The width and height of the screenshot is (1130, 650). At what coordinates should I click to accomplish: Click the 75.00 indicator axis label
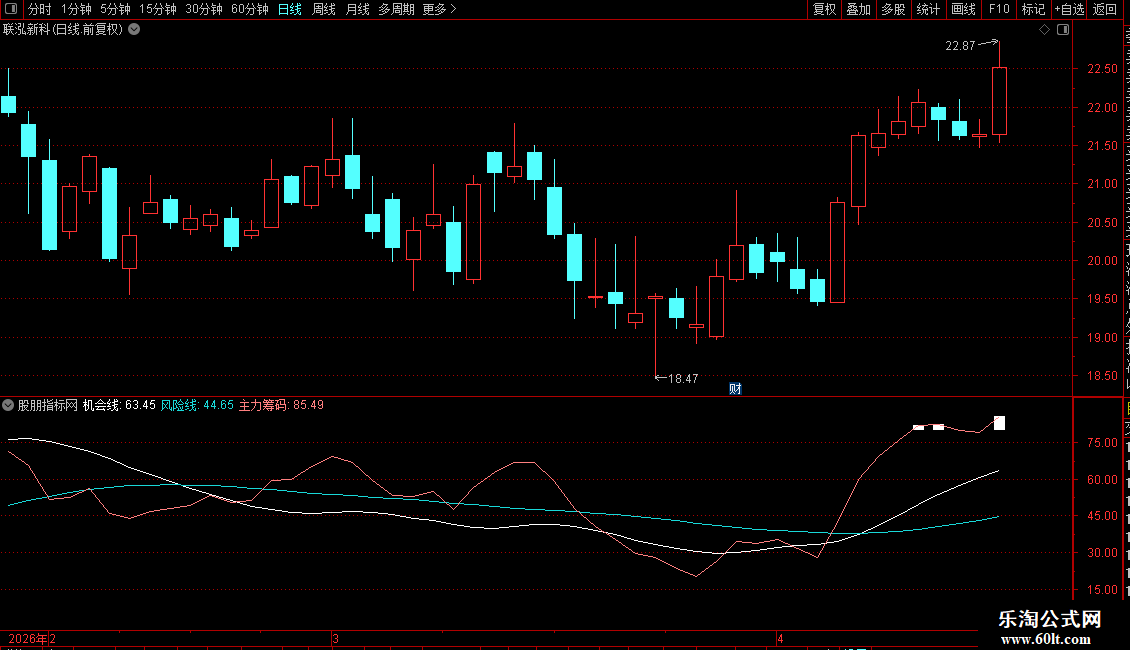(x=1102, y=442)
